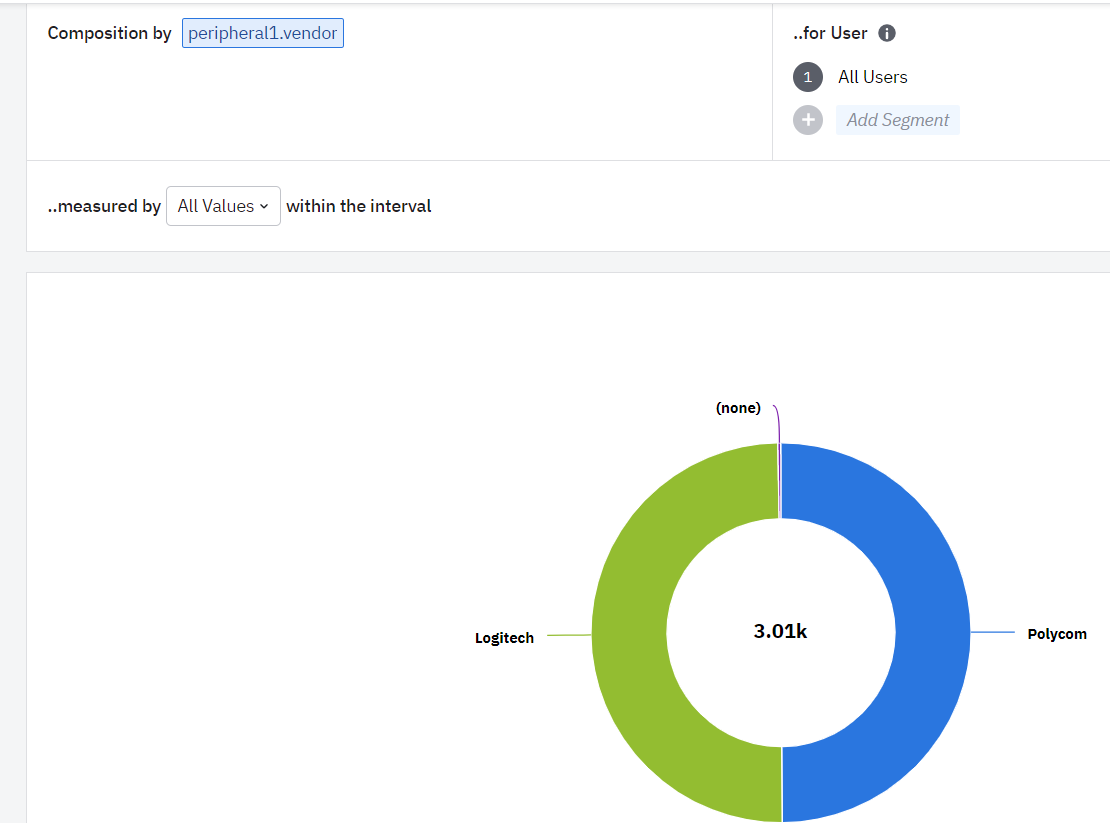Screen dimensions: 1110x823
Task: Click the ..for User heading
Action: coord(830,33)
